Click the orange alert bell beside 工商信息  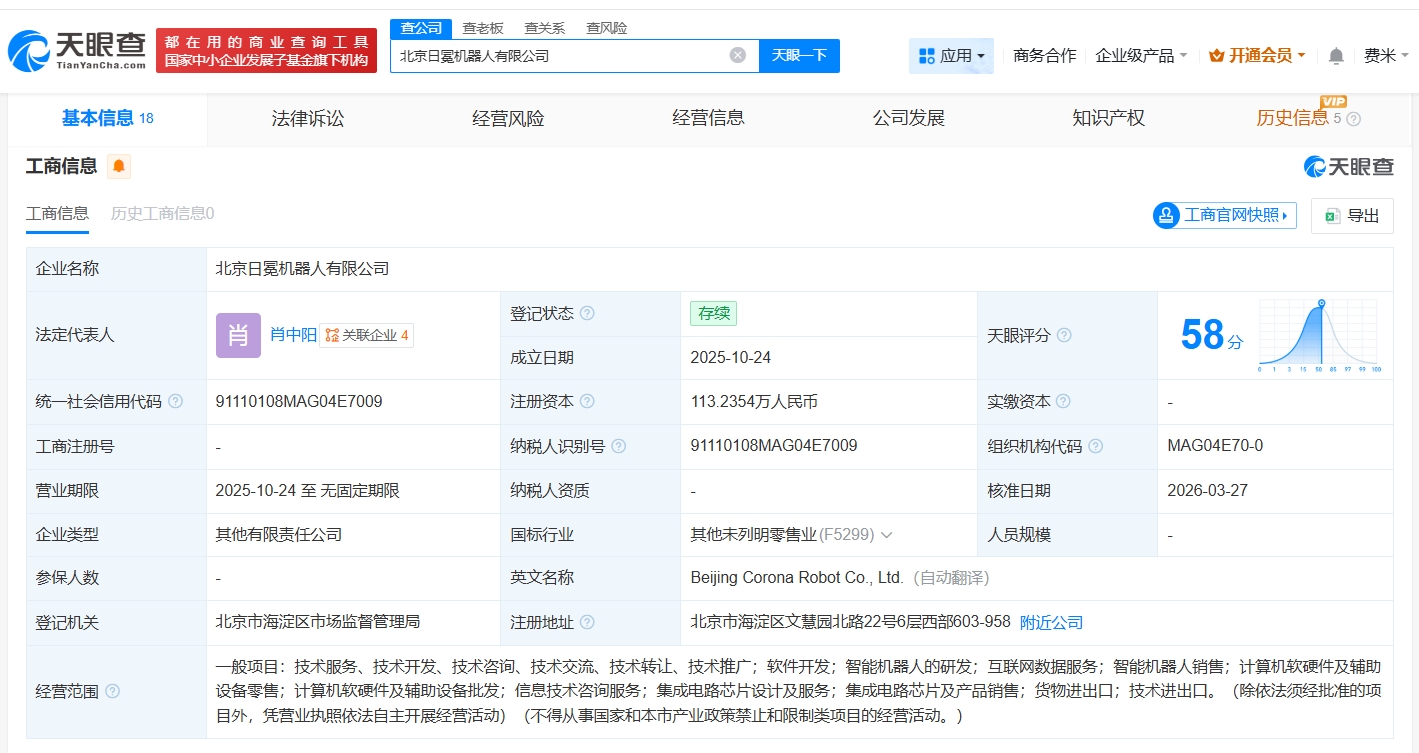pos(119,166)
